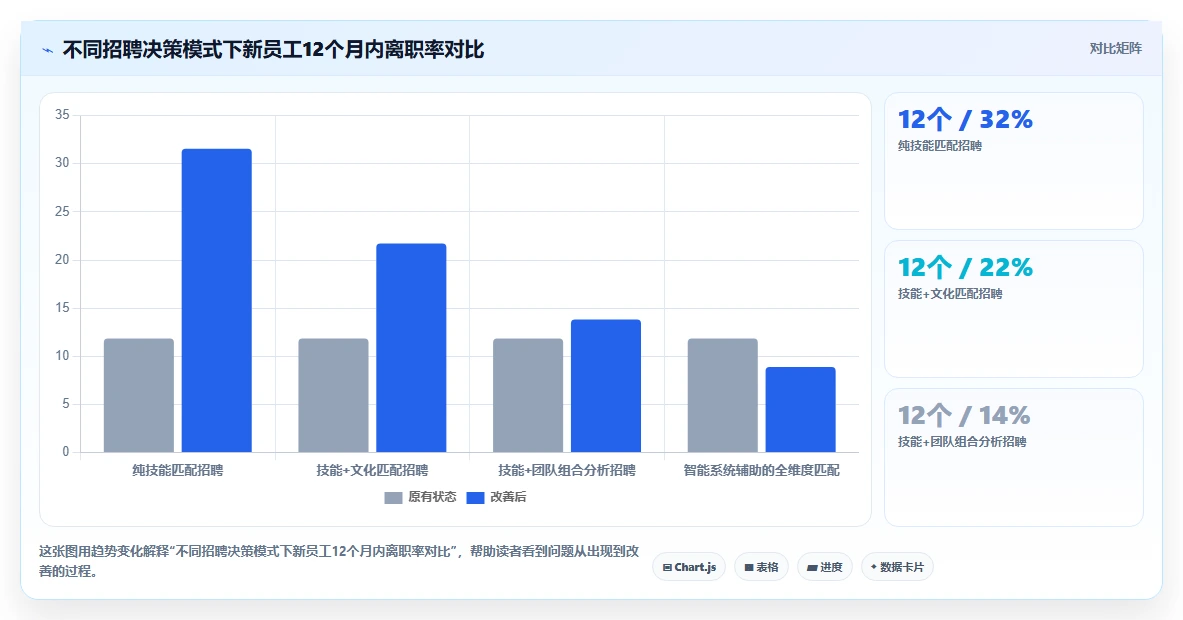This screenshot has height=620, width=1183.
Task: Click the y-axis value 0
Action: pos(66,452)
